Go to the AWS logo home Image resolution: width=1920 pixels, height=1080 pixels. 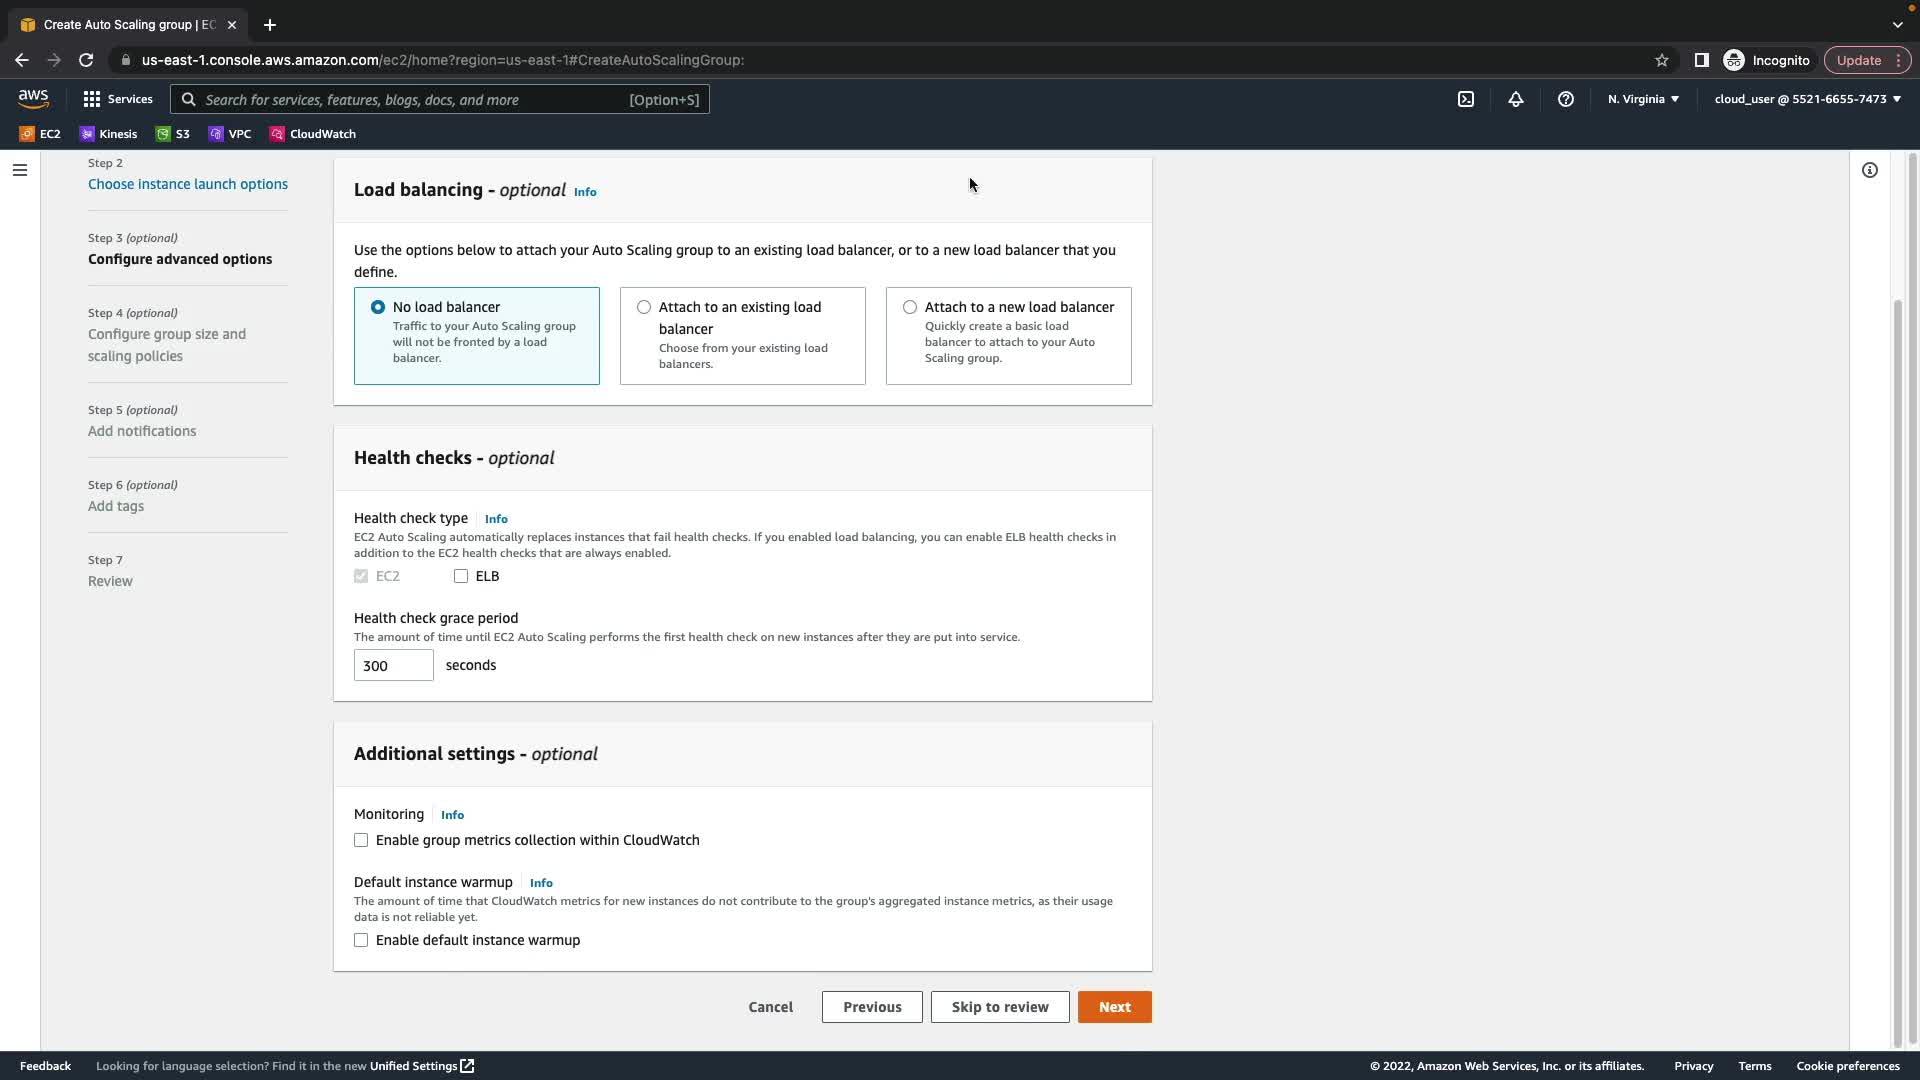tap(33, 98)
